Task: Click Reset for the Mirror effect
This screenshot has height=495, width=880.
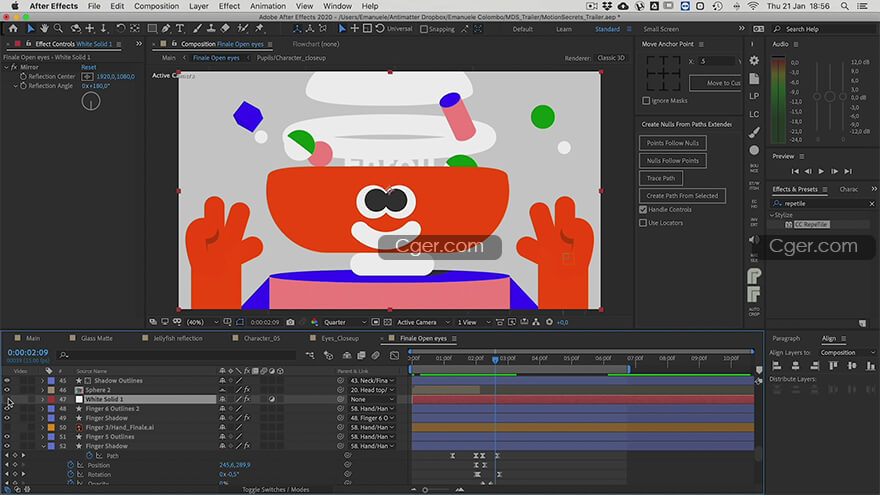Action: pos(89,67)
